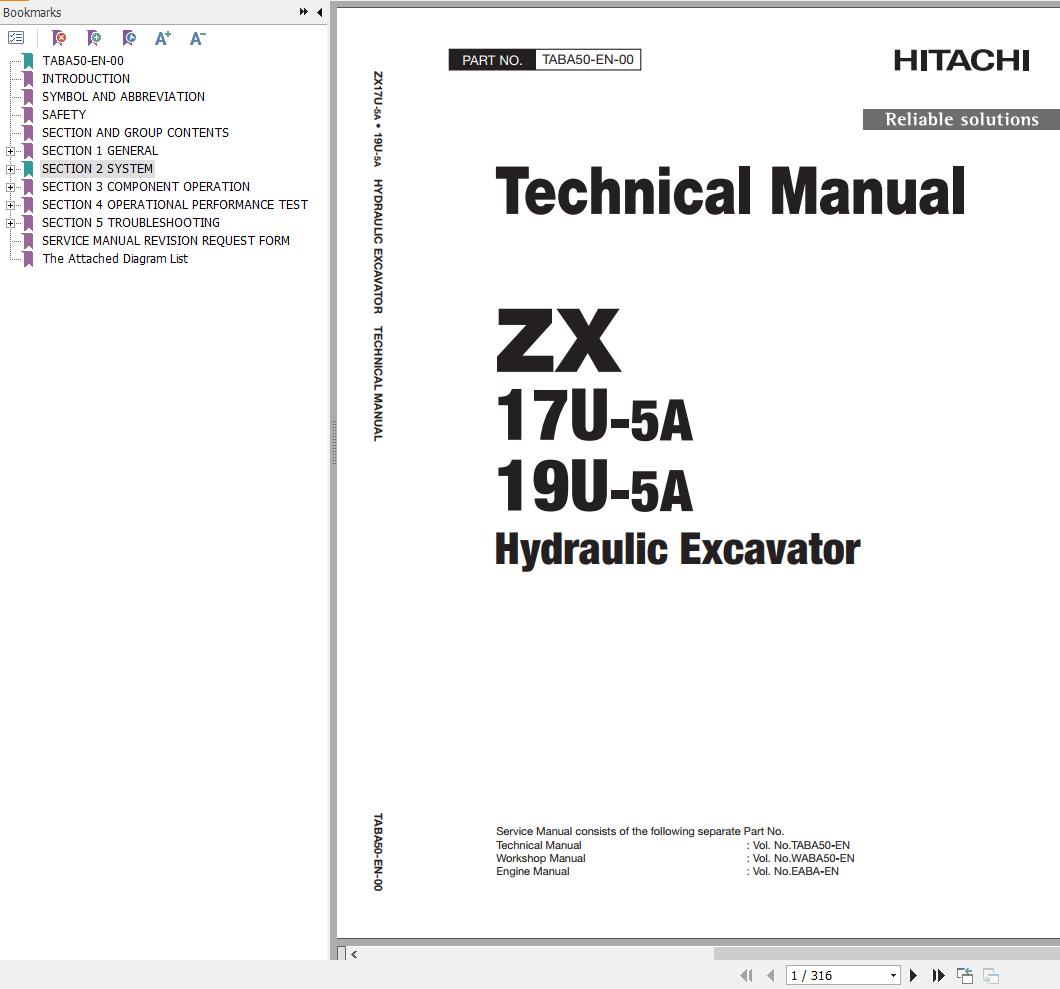1060x989 pixels.
Task: Click the next page arrow button
Action: (914, 975)
